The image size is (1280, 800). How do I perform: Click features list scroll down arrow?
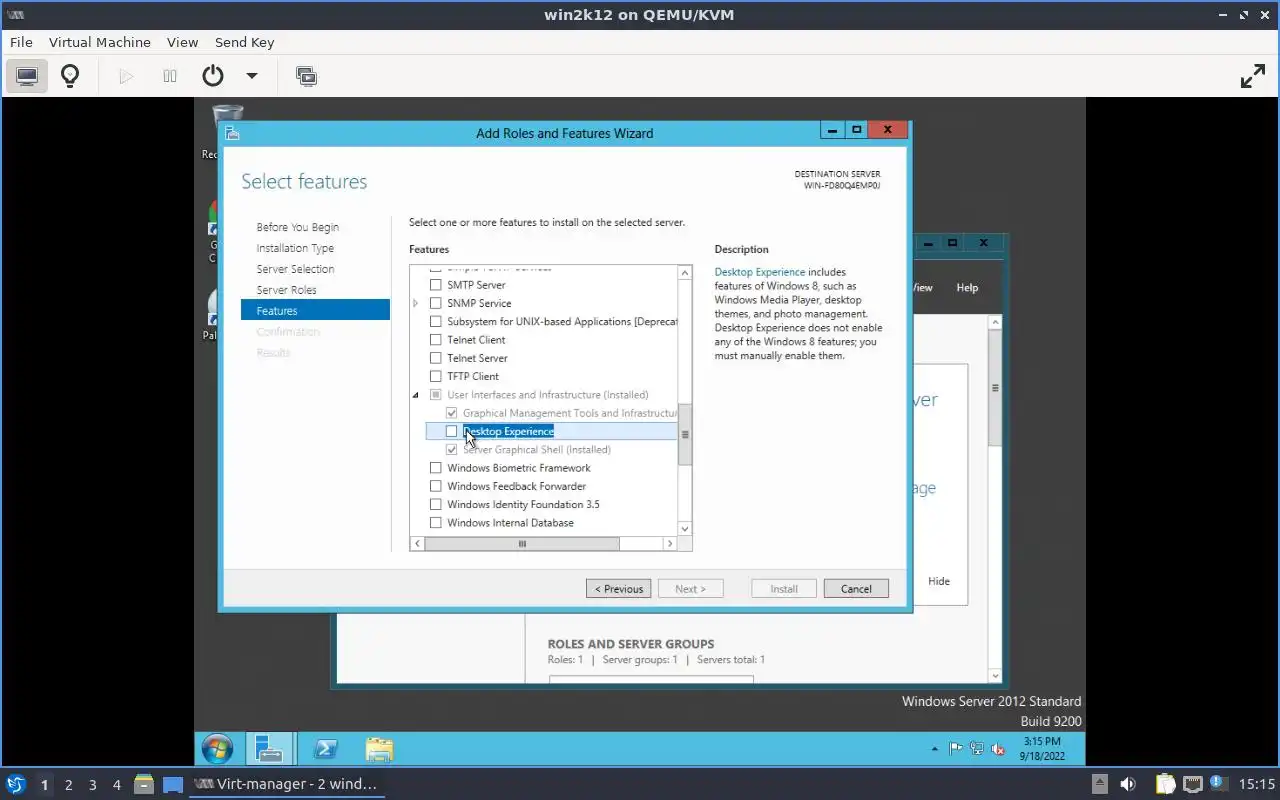(x=685, y=529)
